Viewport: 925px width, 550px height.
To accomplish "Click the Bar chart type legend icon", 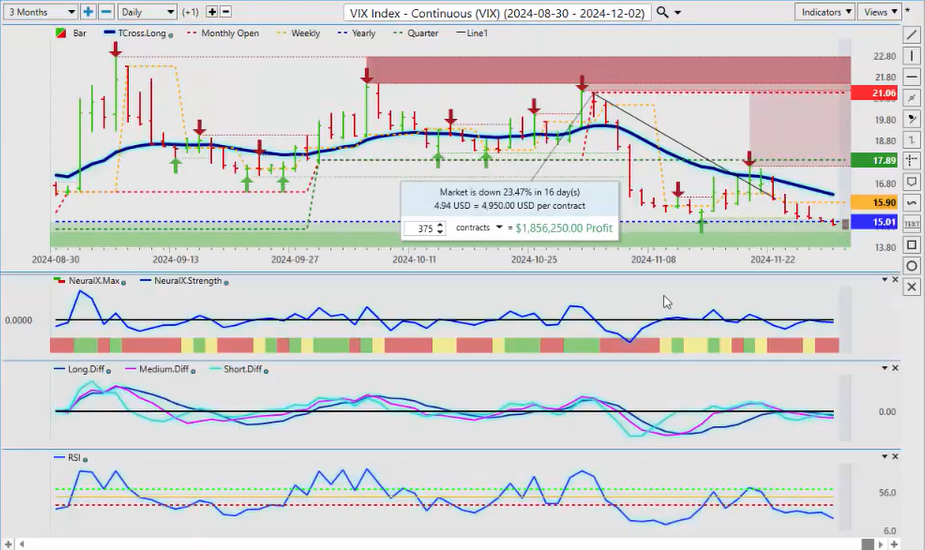I will 61,33.
